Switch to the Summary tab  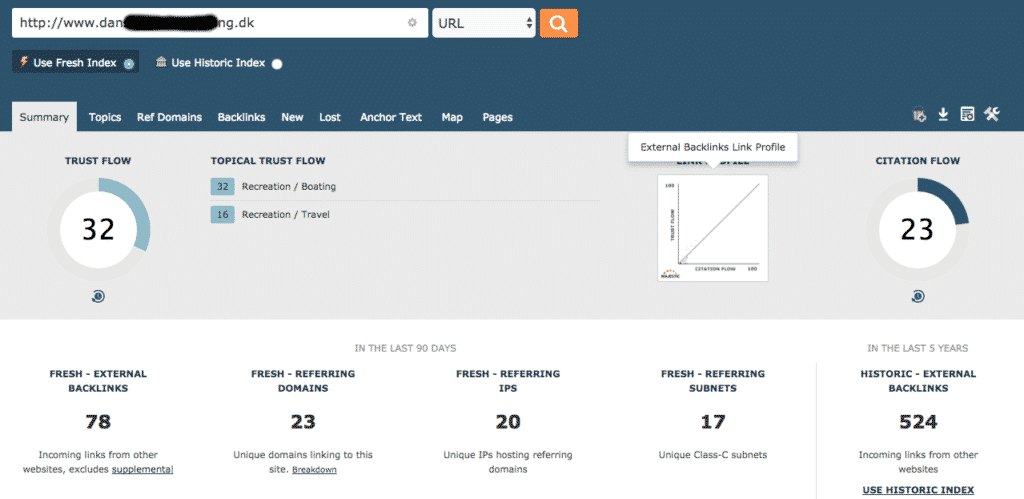[44, 117]
